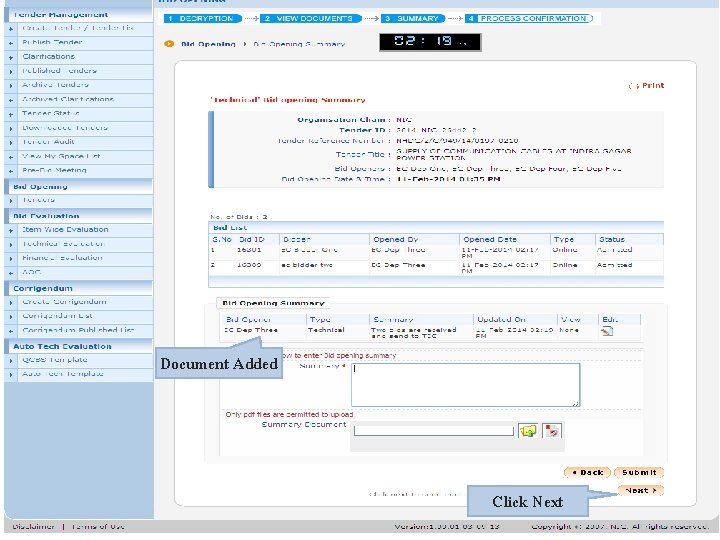Click the arrow icon beside Tender Audit

(11, 143)
